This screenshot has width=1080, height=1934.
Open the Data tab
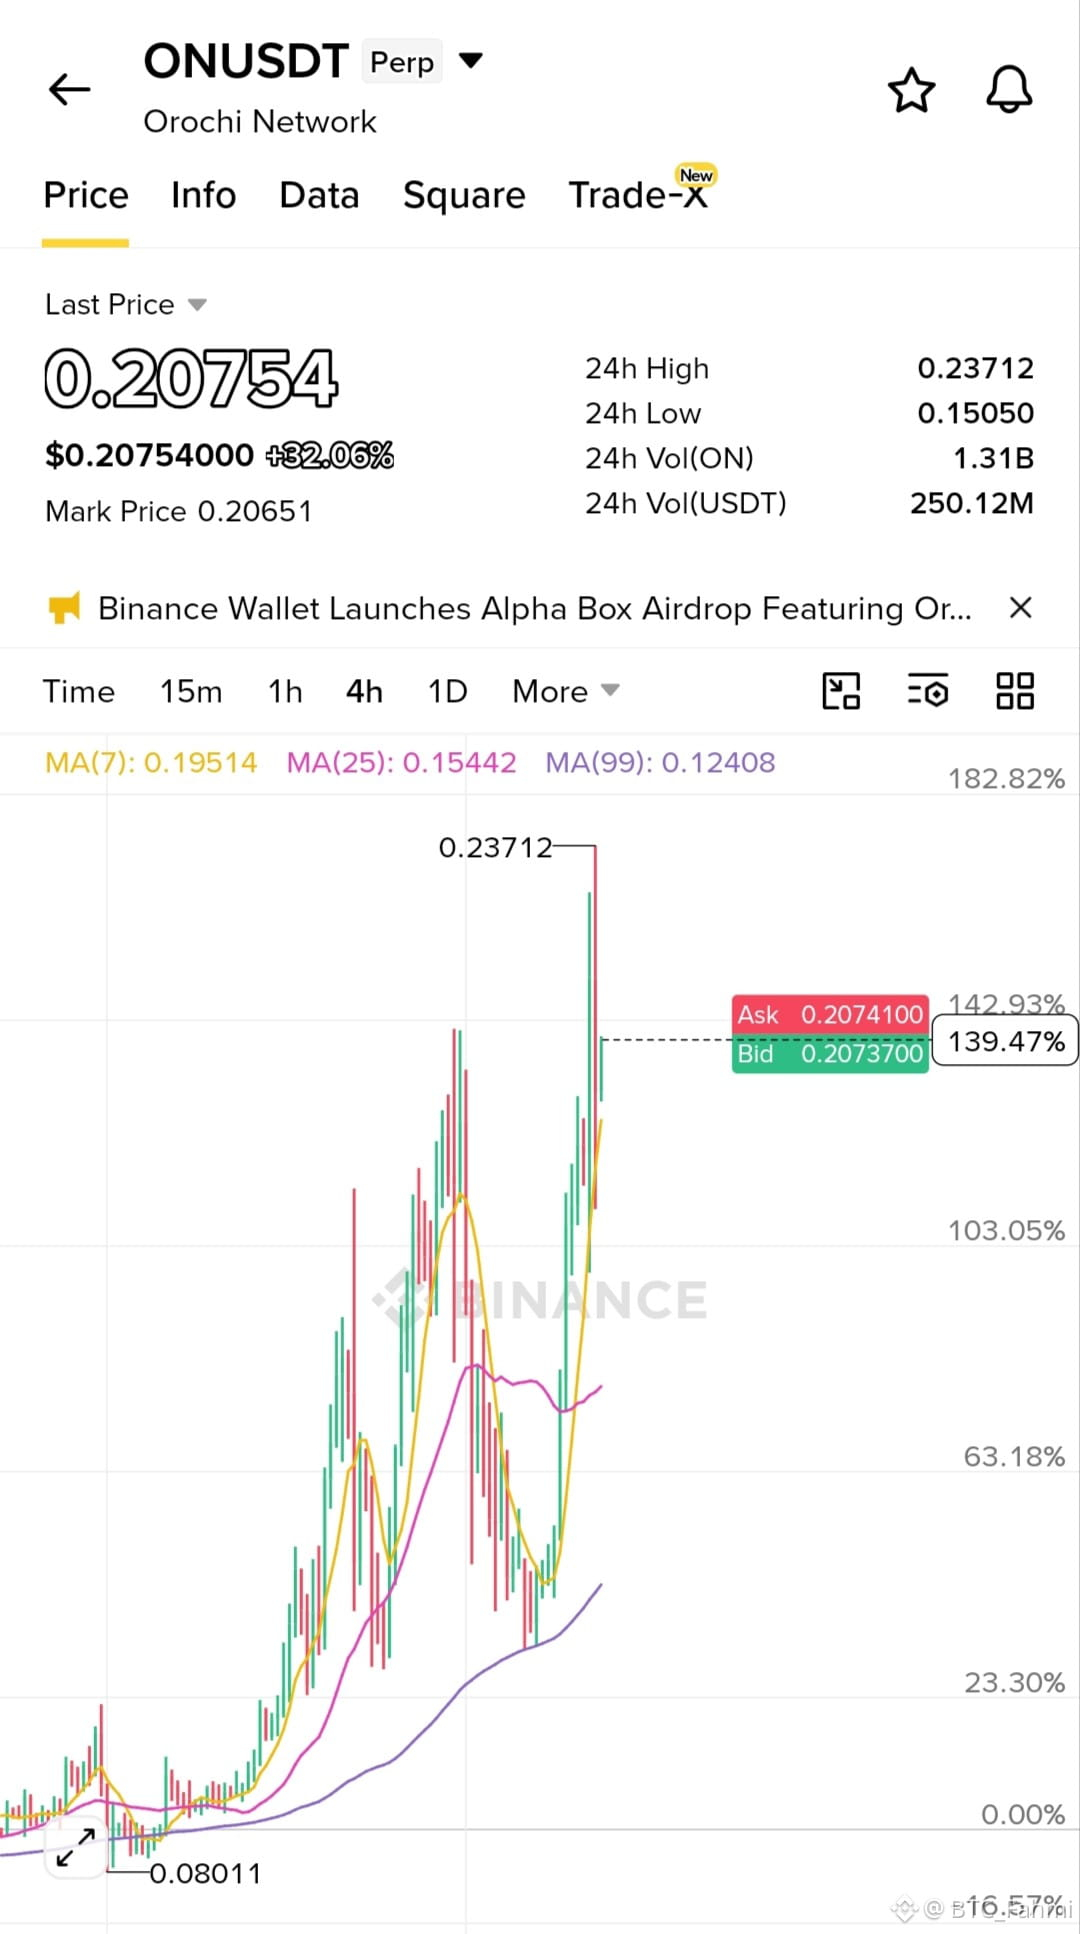tap(319, 195)
